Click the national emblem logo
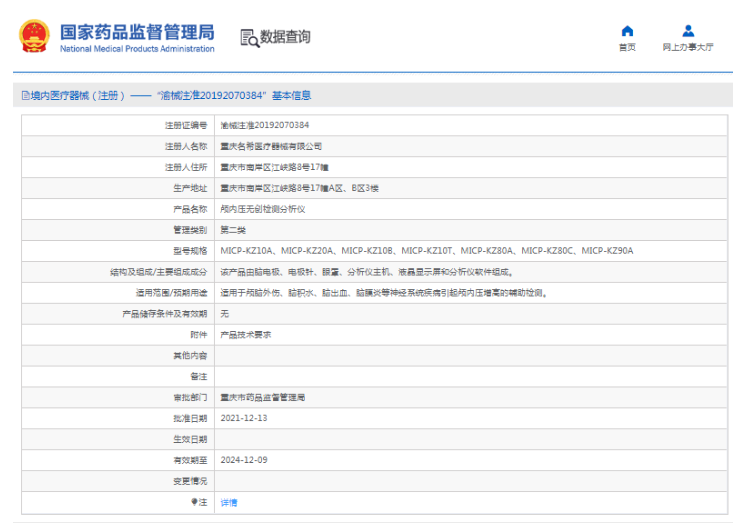Screen dimensions: 745x524 pos(34,36)
